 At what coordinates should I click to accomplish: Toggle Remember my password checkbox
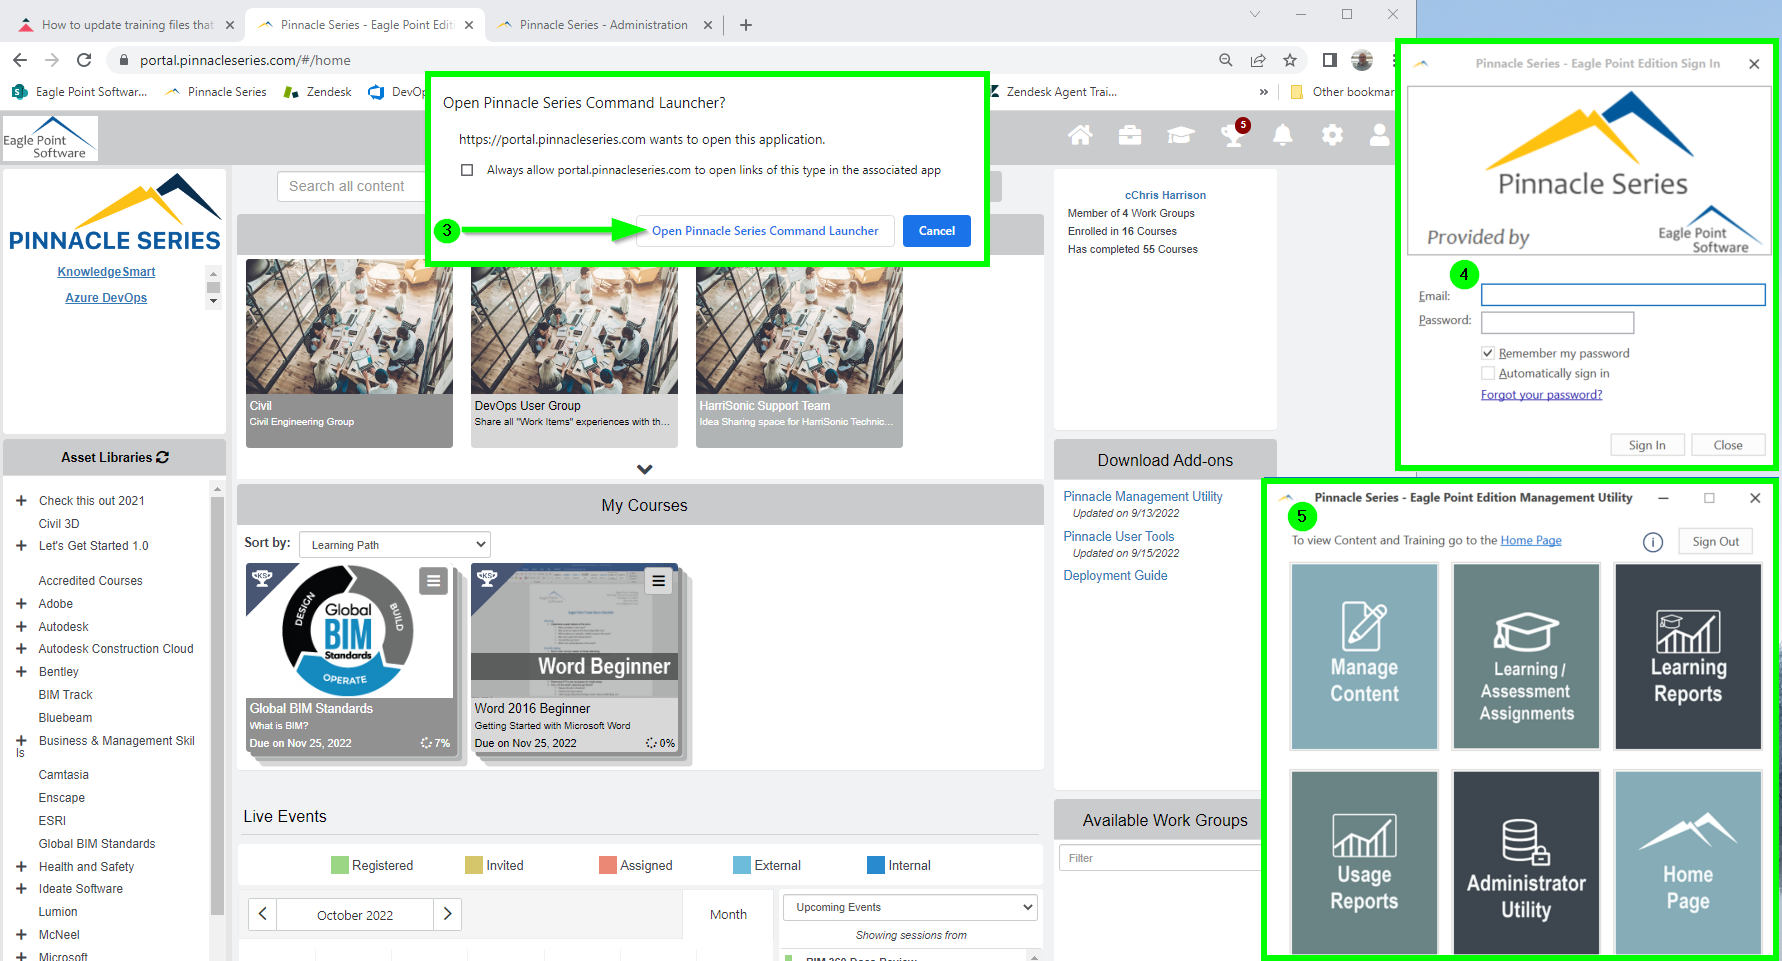1488,353
